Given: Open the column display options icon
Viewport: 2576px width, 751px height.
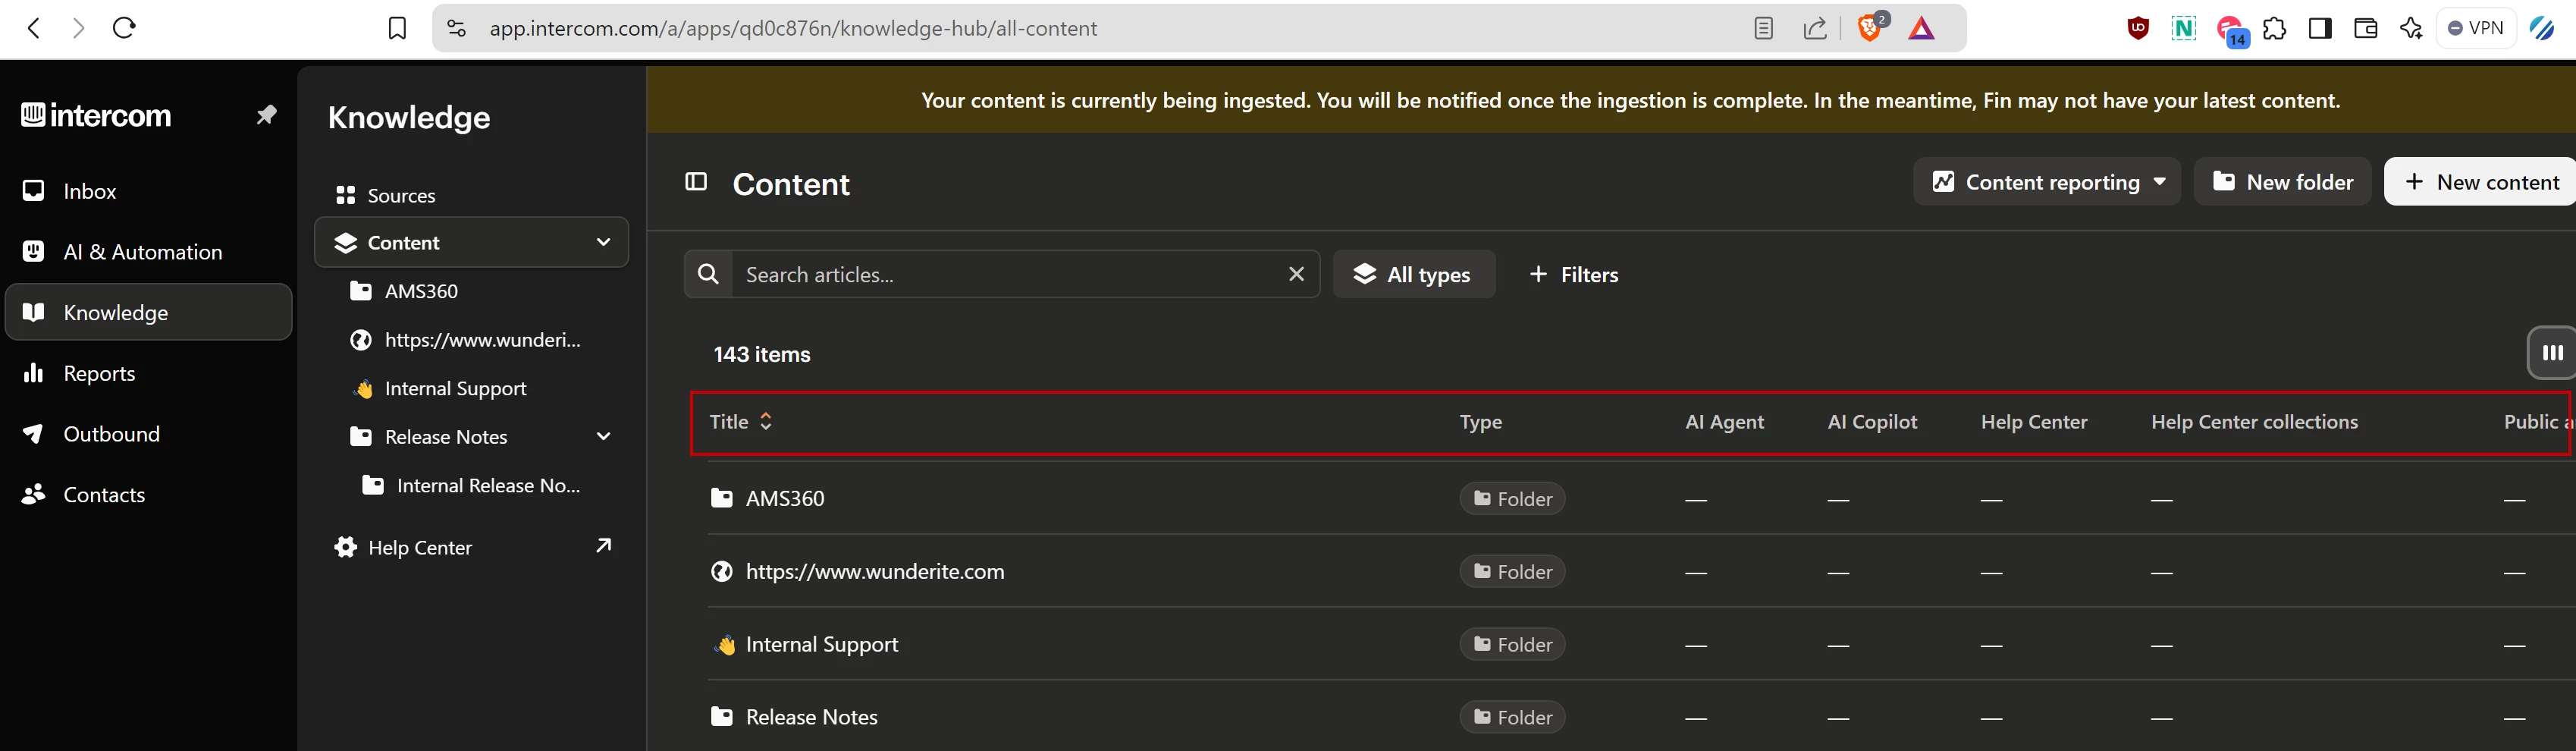Looking at the screenshot, I should tap(2551, 353).
